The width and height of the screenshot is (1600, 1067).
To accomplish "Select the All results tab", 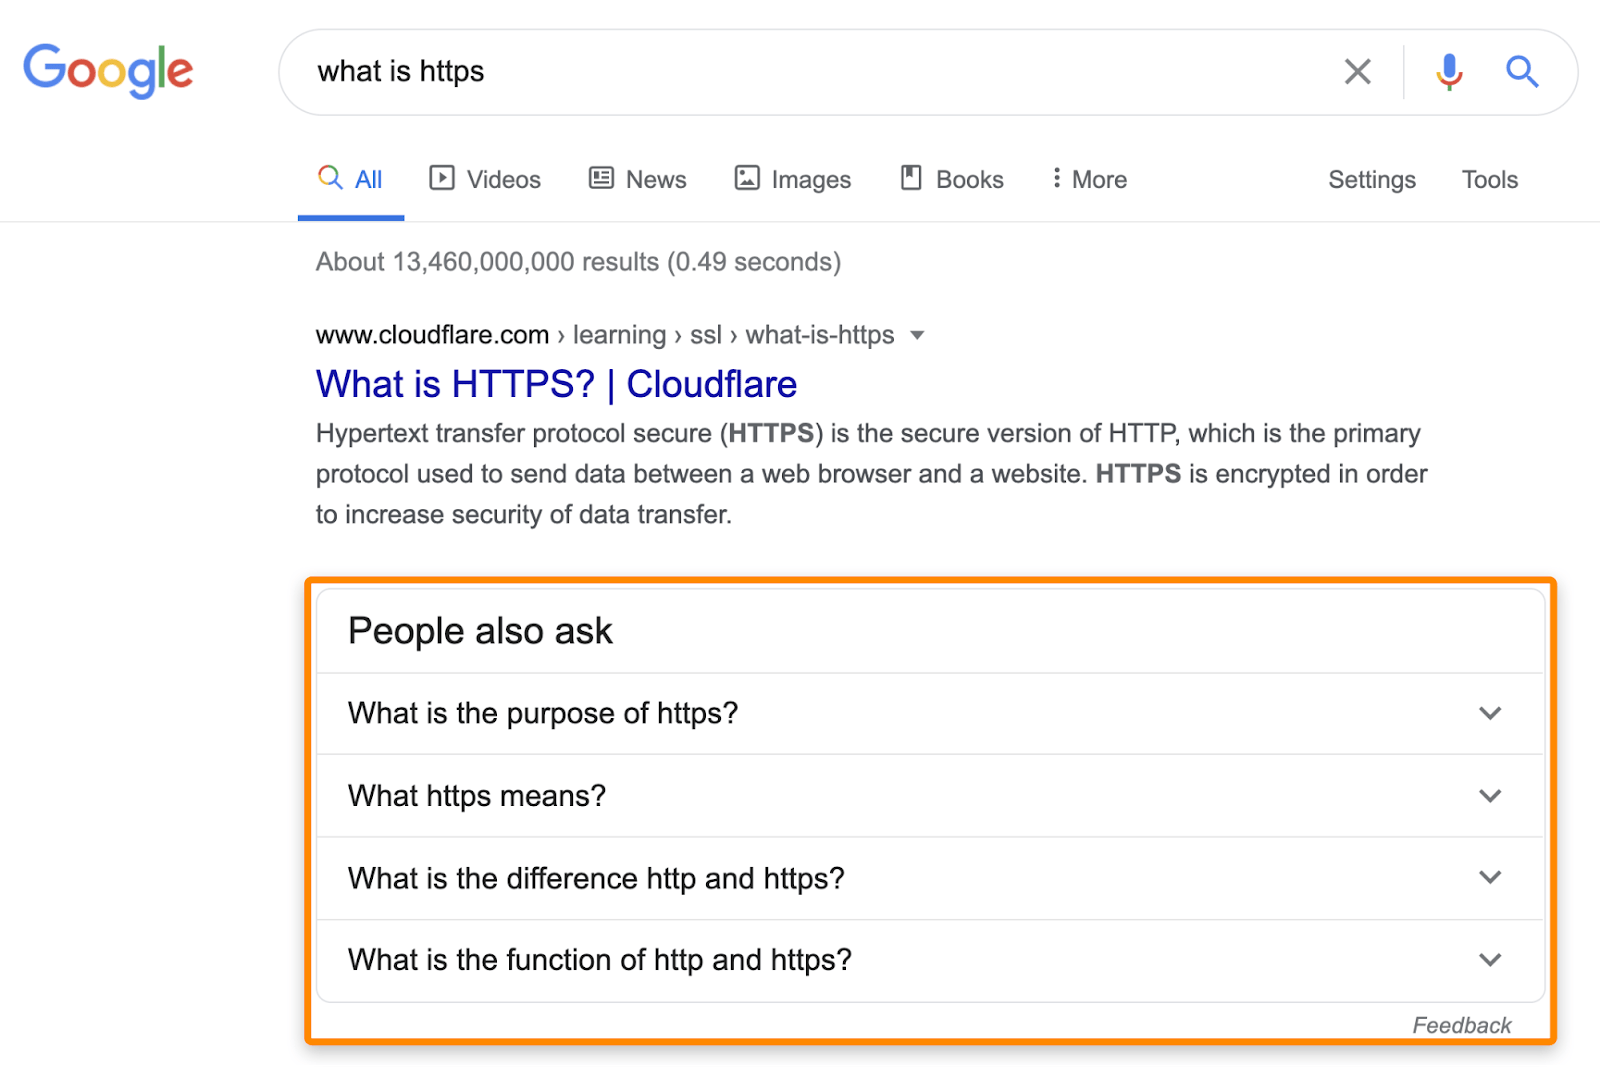I will [x=351, y=179].
